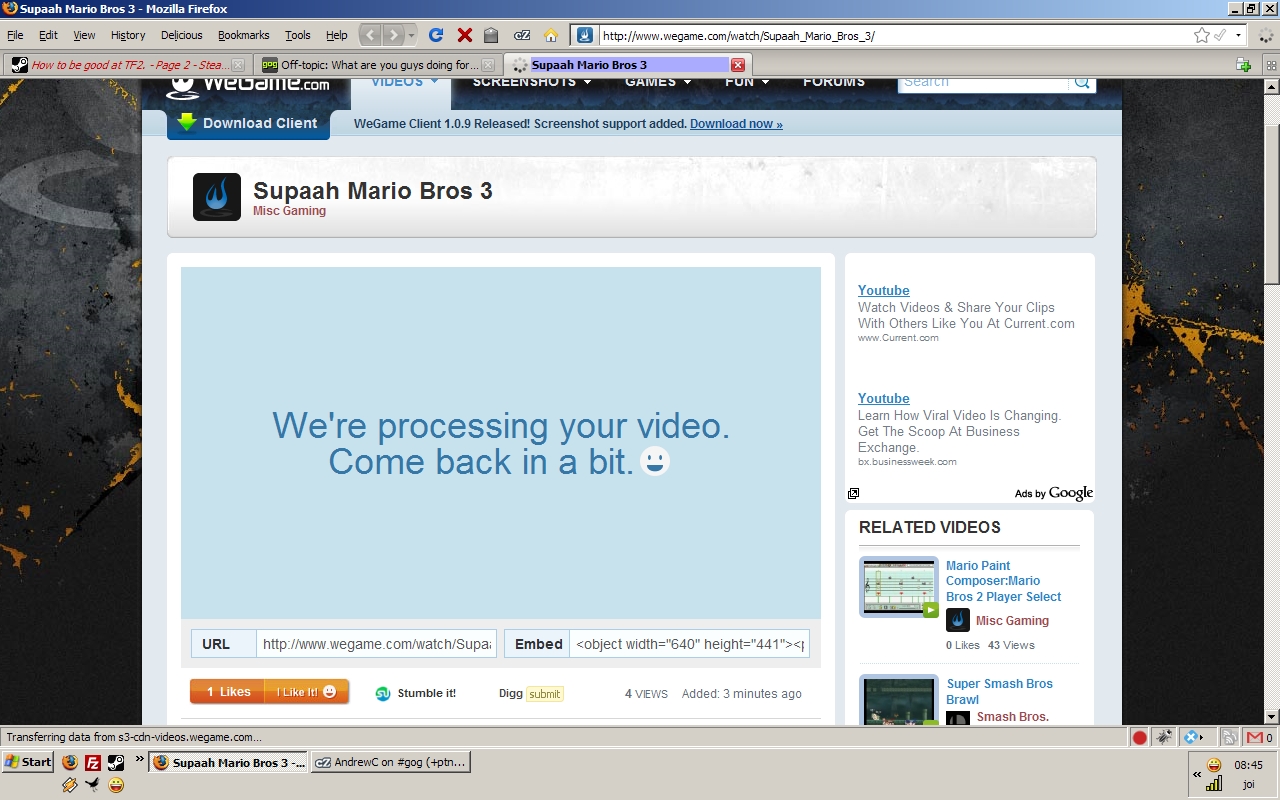This screenshot has width=1280, height=800.
Task: Open the Misc Gaming link under the video title
Action: pyautogui.click(x=289, y=211)
